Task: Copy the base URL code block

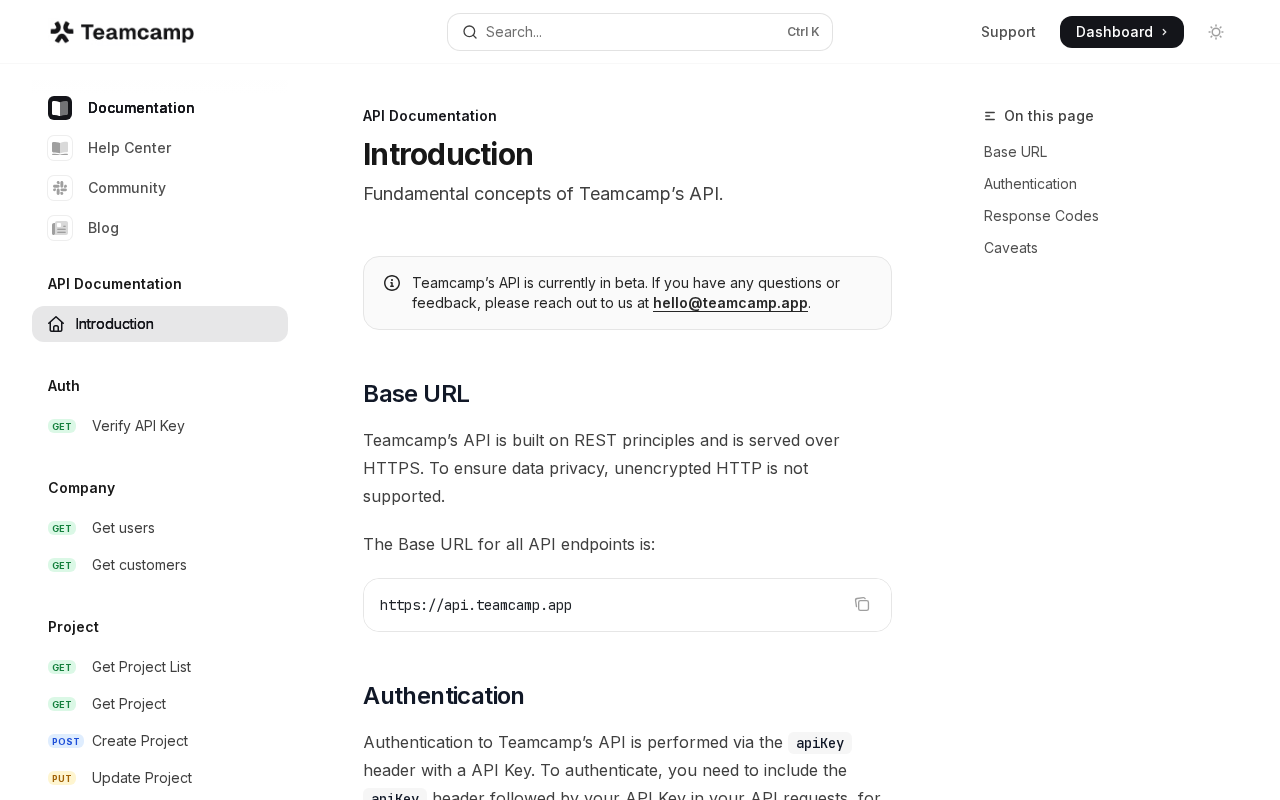Action: pos(862,604)
